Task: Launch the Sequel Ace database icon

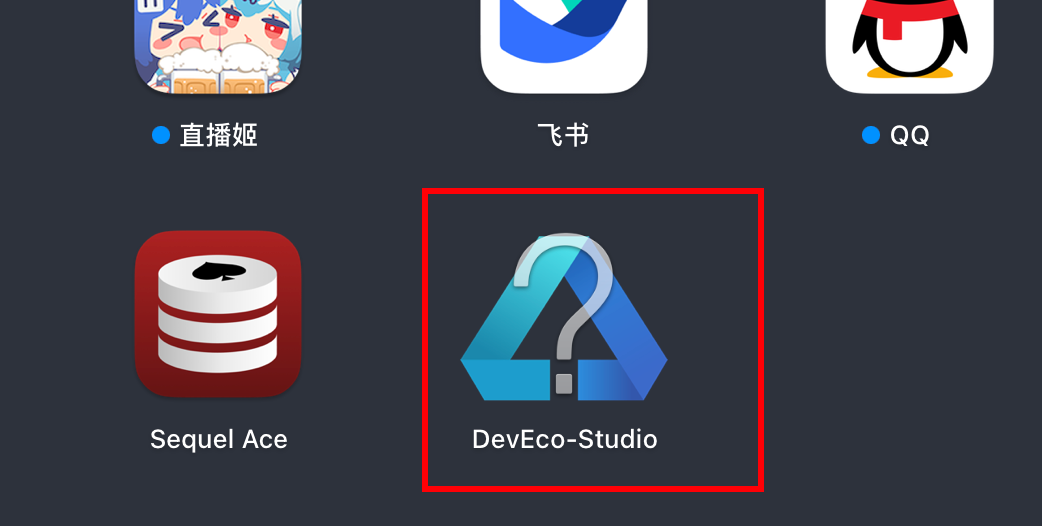Action: (218, 313)
